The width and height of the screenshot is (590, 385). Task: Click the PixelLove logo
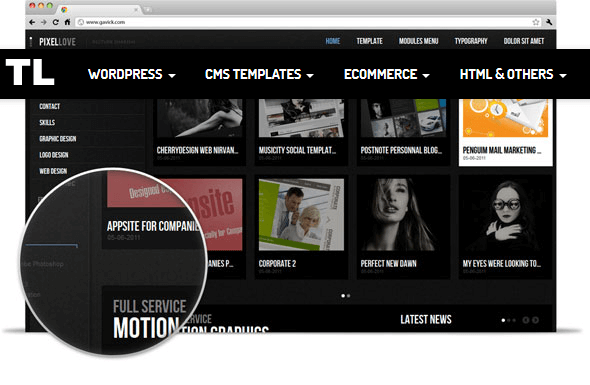point(57,42)
